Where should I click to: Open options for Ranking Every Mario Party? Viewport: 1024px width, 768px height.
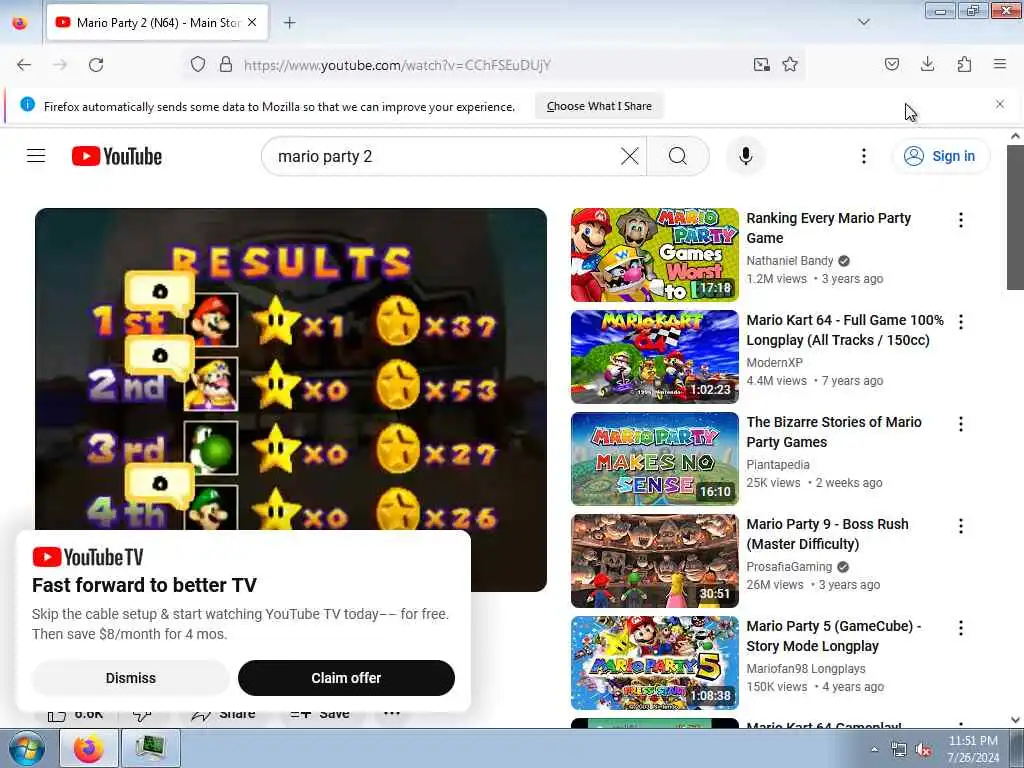(961, 219)
